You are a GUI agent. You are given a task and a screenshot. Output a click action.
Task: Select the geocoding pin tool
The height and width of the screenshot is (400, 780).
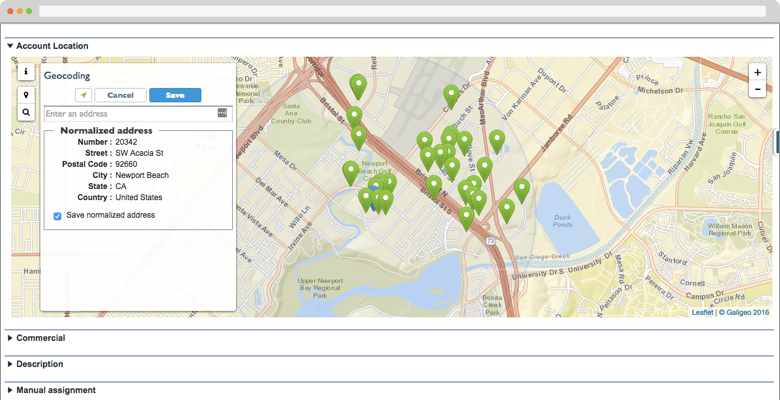[26, 94]
